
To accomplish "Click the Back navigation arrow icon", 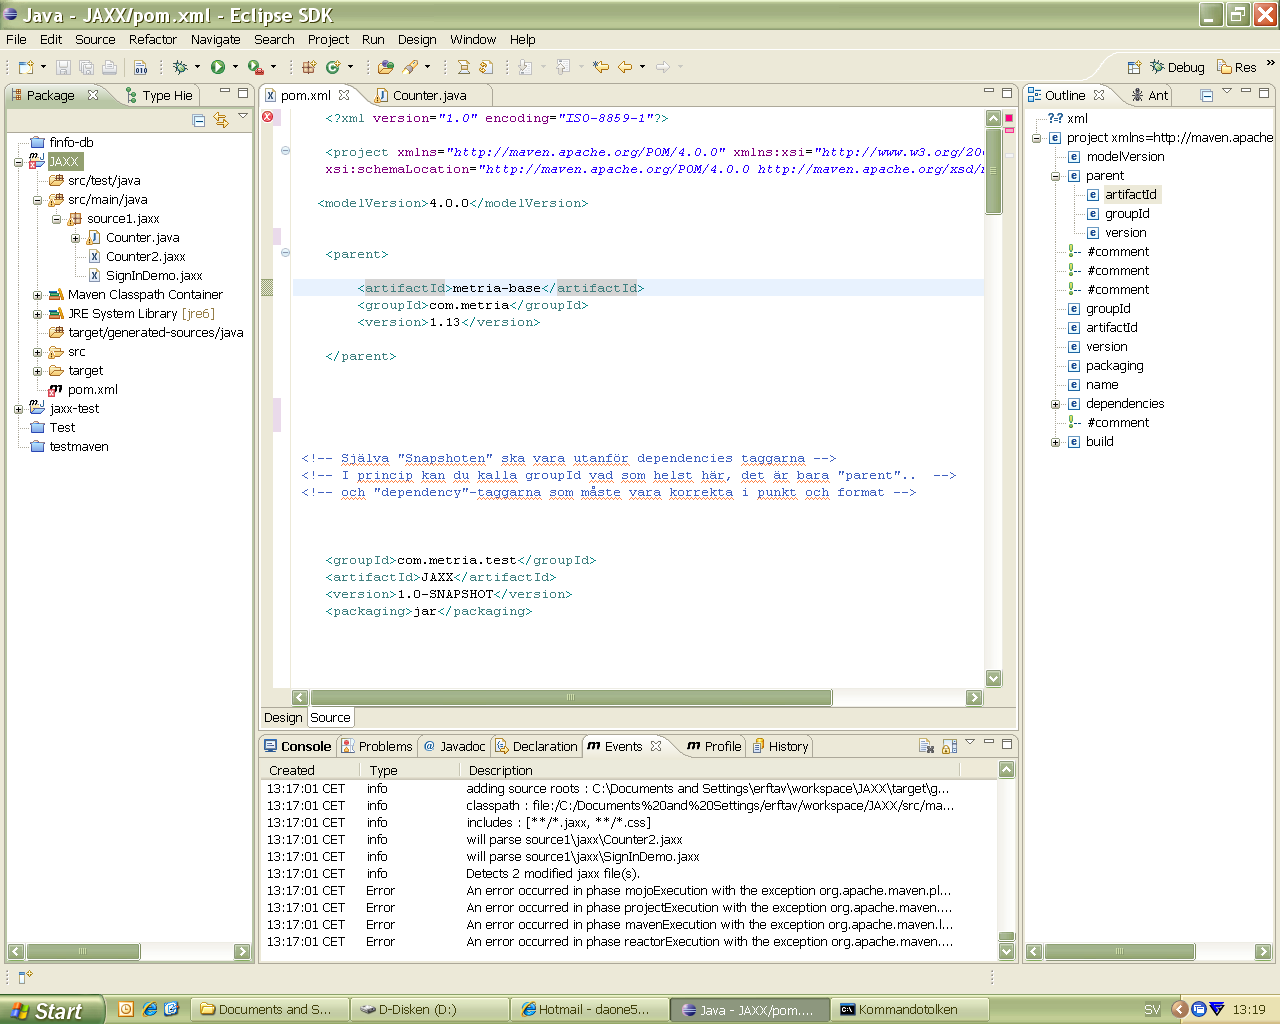I will pyautogui.click(x=625, y=67).
